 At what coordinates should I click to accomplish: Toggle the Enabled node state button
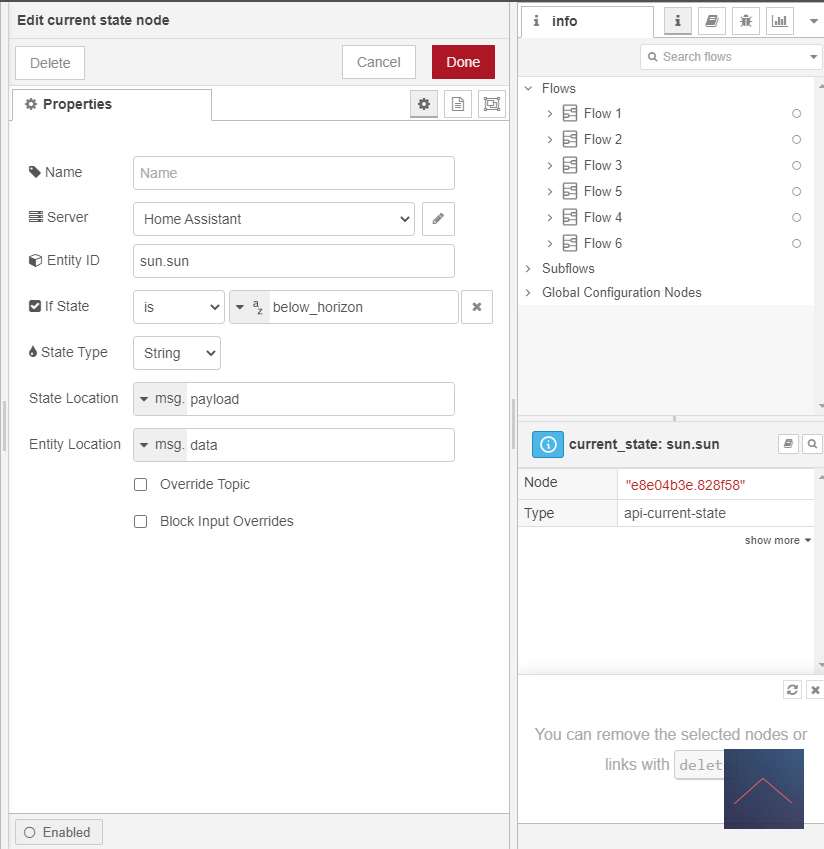click(x=58, y=832)
